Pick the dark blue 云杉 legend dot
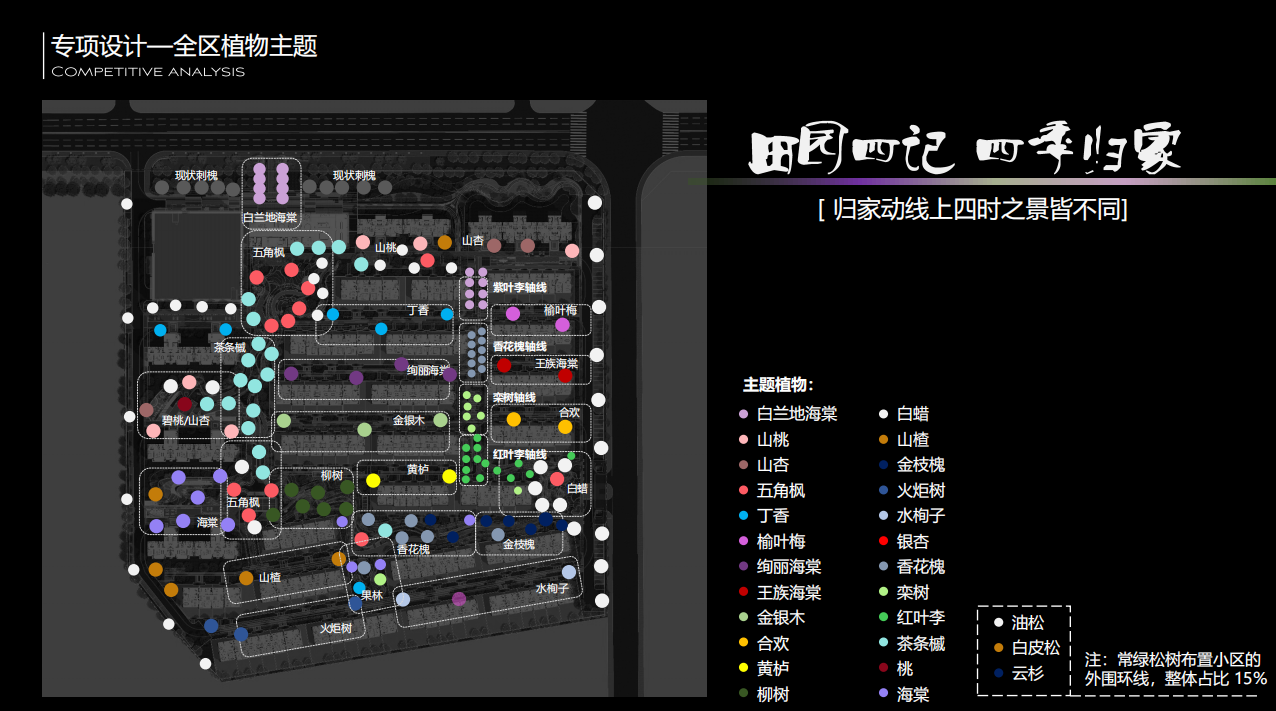The image size is (1276, 711). click(x=997, y=674)
